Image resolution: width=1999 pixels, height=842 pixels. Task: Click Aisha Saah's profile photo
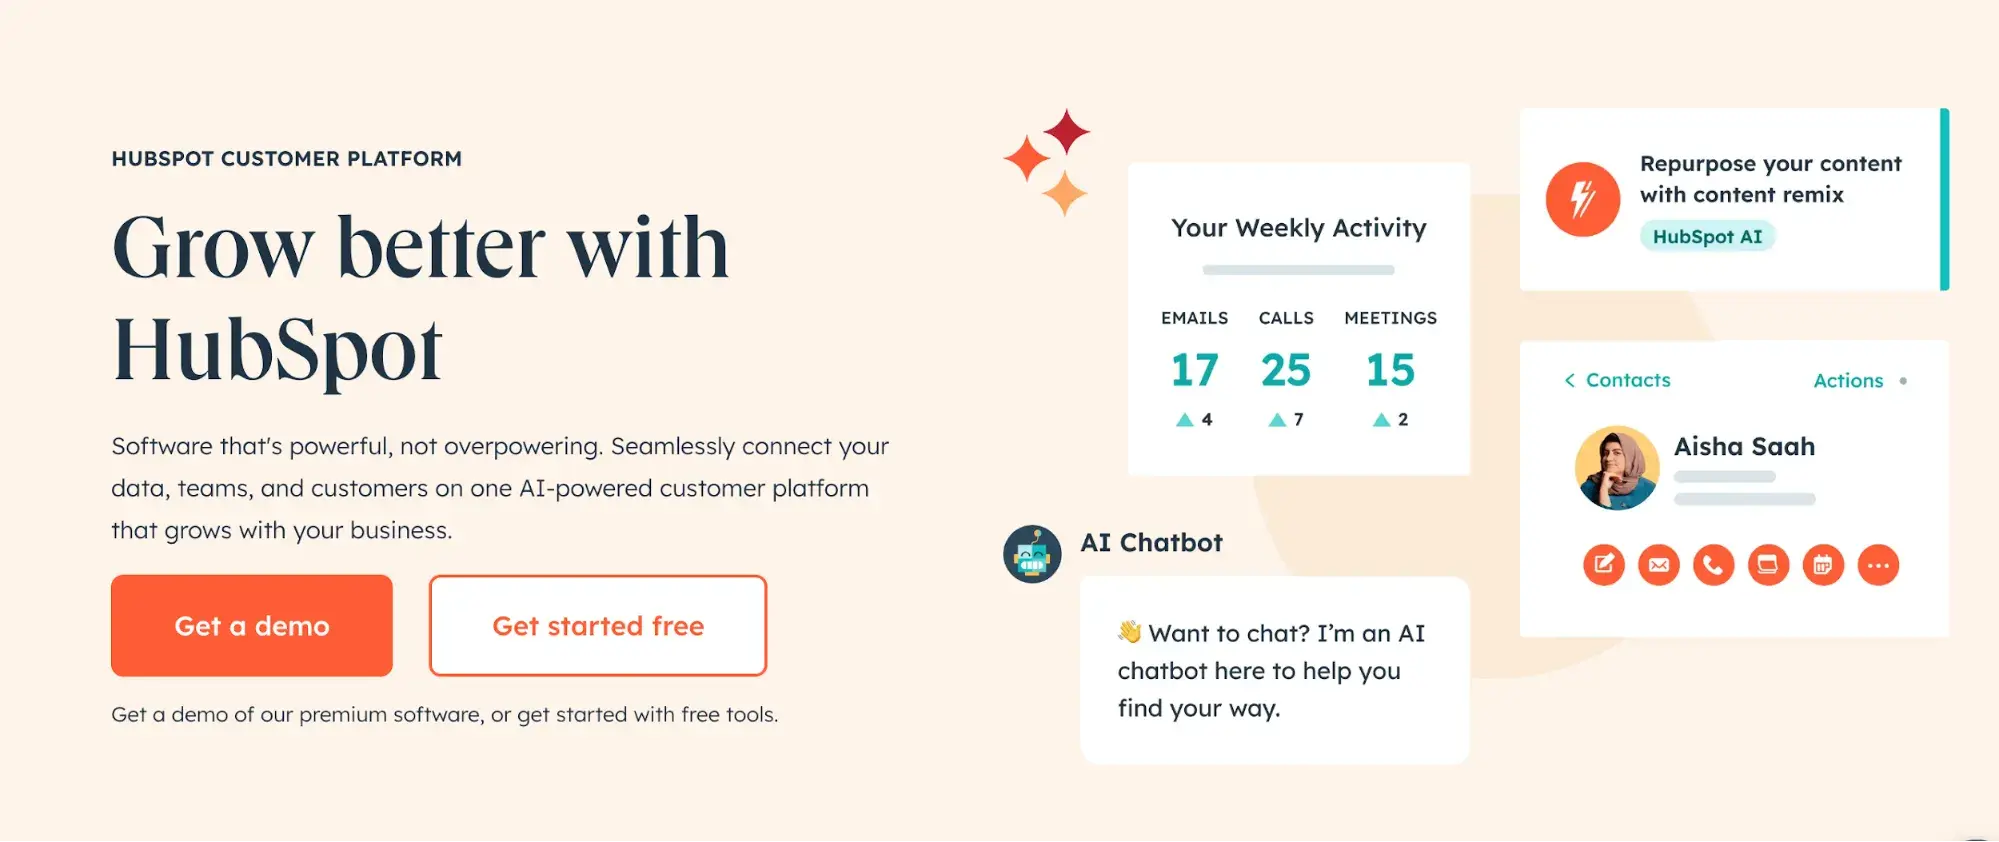[1617, 468]
